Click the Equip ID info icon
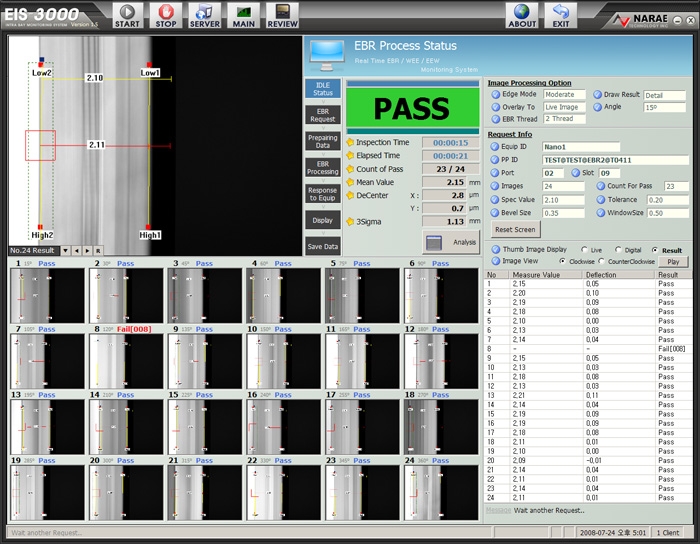This screenshot has height=544, width=700. 494,146
